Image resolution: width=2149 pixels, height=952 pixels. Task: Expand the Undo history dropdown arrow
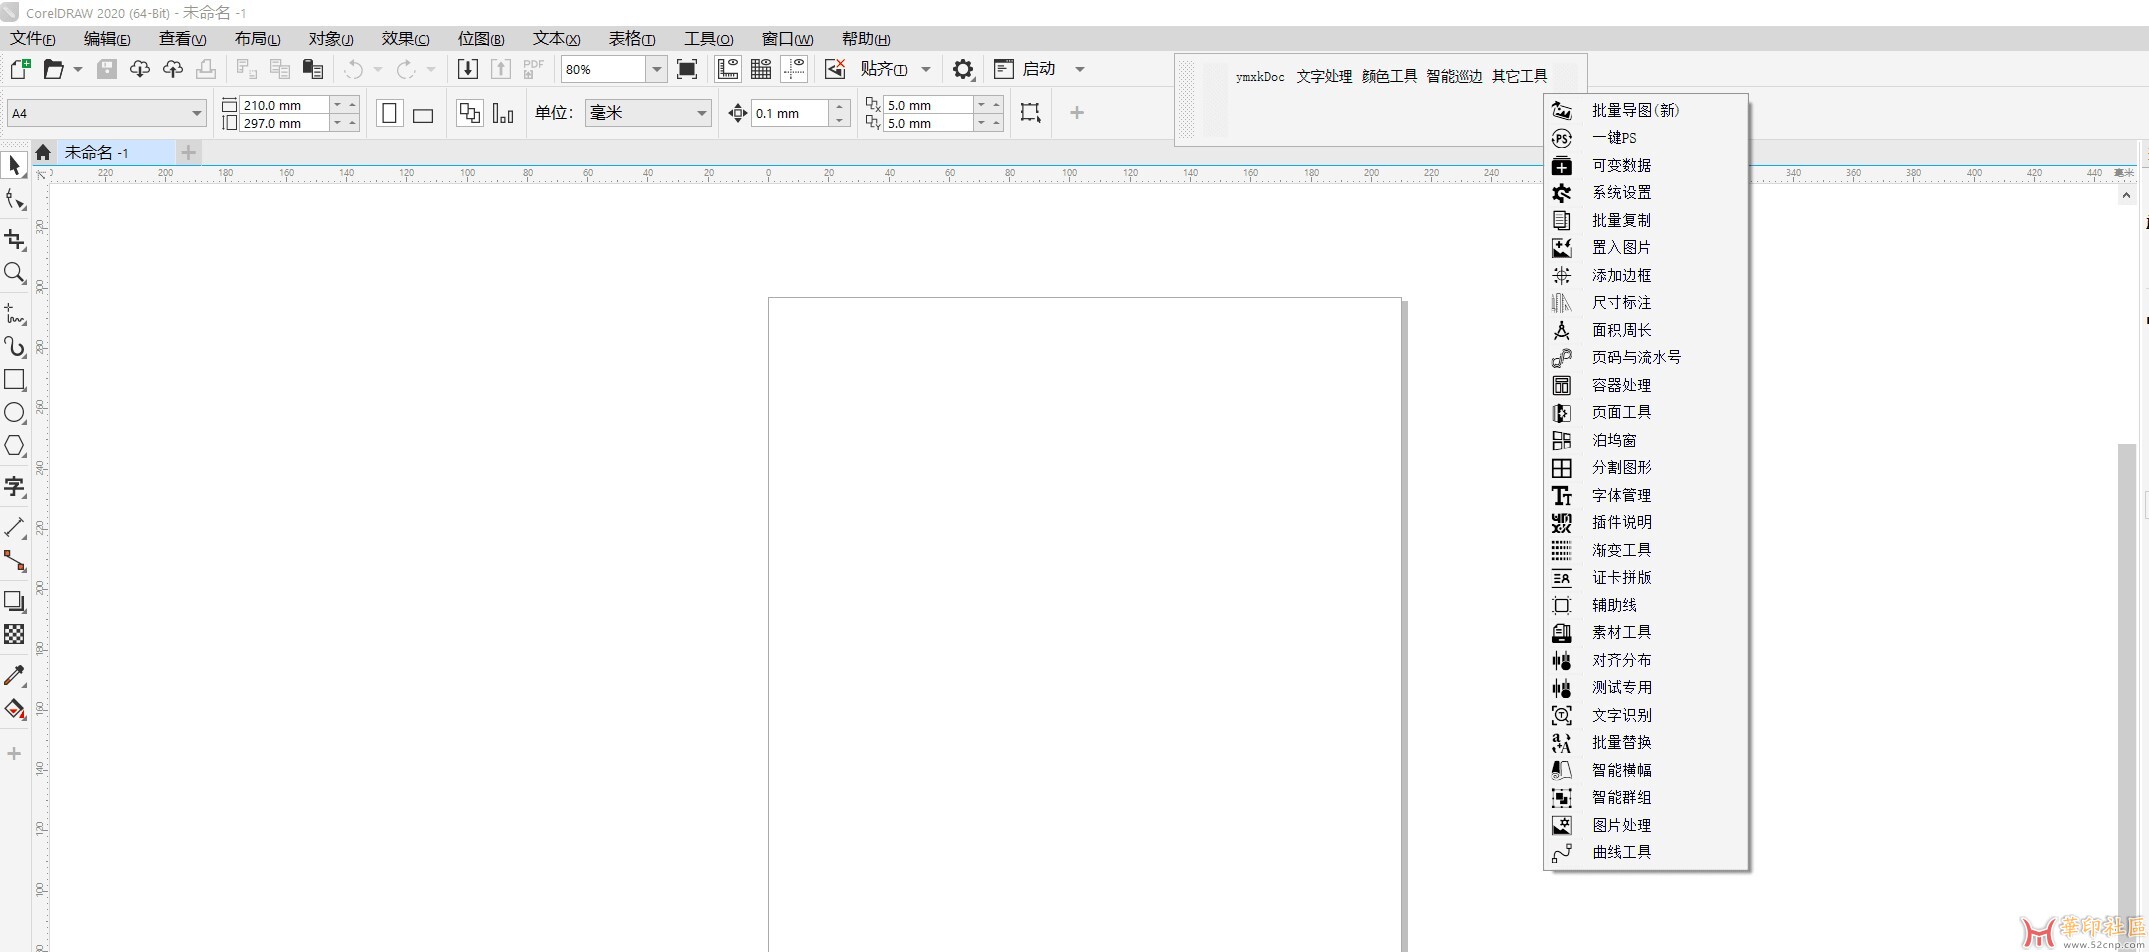[x=377, y=69]
